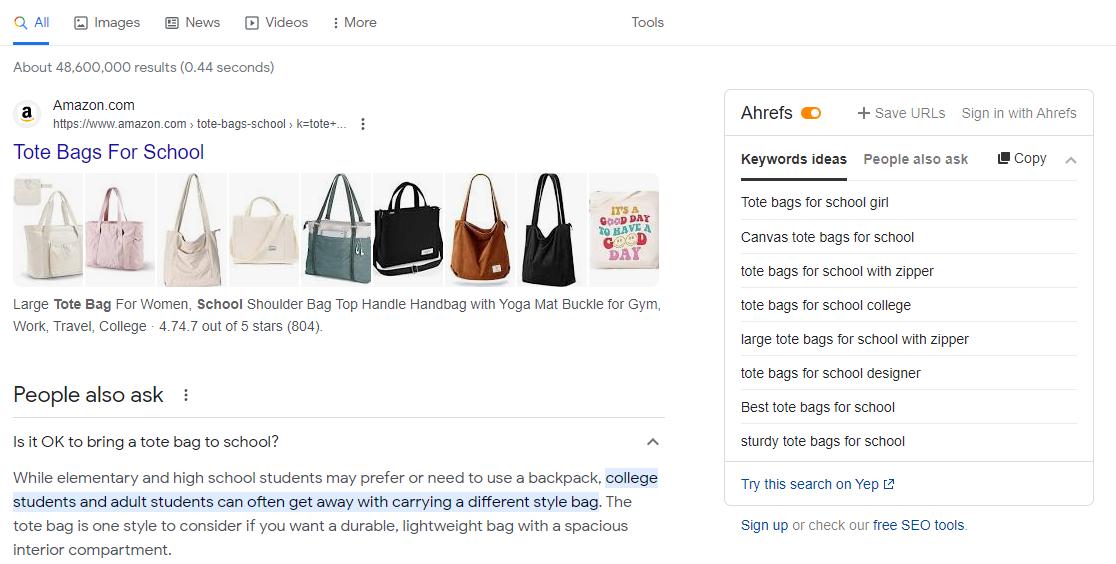Image resolution: width=1116 pixels, height=564 pixels.
Task: Copy the keyword ideas list
Action: coord(1022,158)
